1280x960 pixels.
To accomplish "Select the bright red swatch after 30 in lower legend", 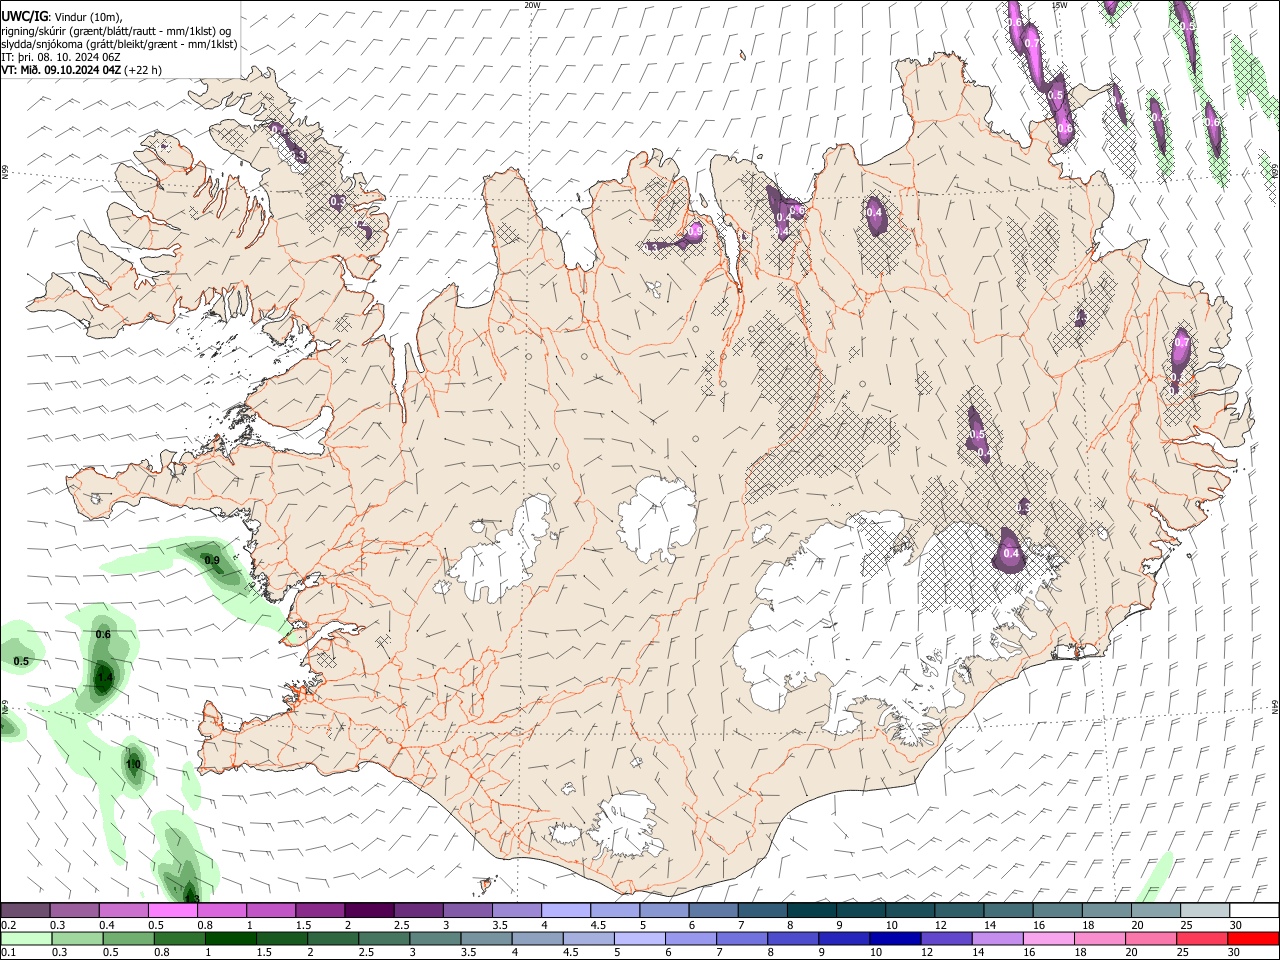I will (1252, 938).
